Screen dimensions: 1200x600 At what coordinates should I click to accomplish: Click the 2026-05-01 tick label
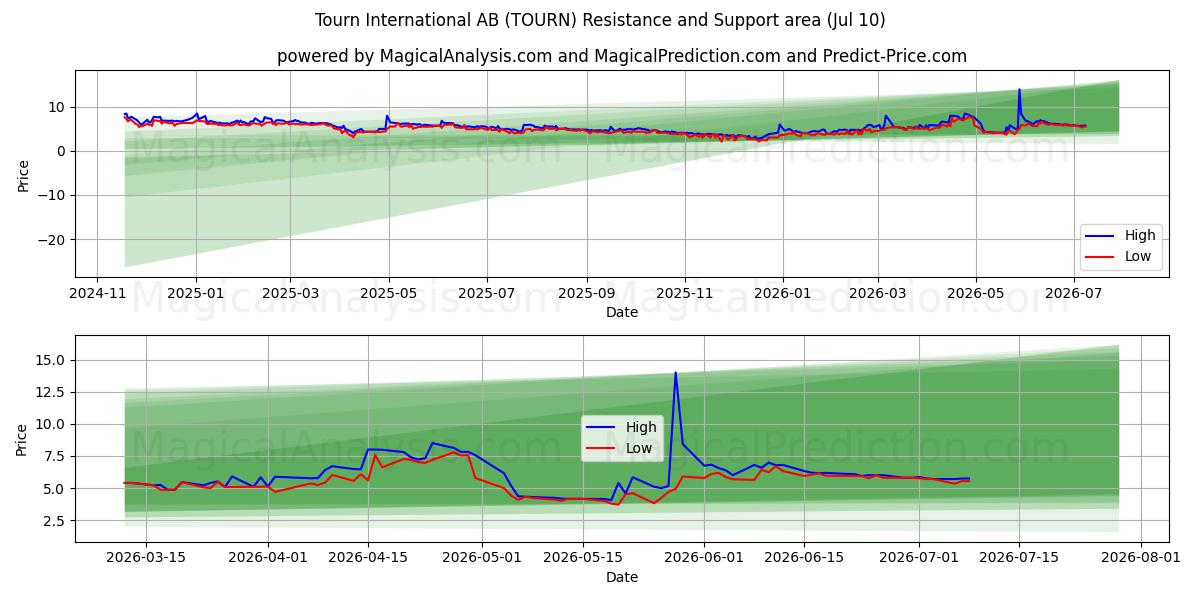click(482, 557)
